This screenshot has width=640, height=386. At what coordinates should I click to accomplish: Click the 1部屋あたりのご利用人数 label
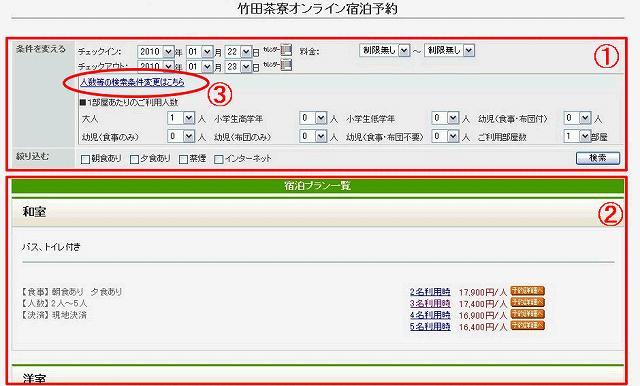coord(129,102)
